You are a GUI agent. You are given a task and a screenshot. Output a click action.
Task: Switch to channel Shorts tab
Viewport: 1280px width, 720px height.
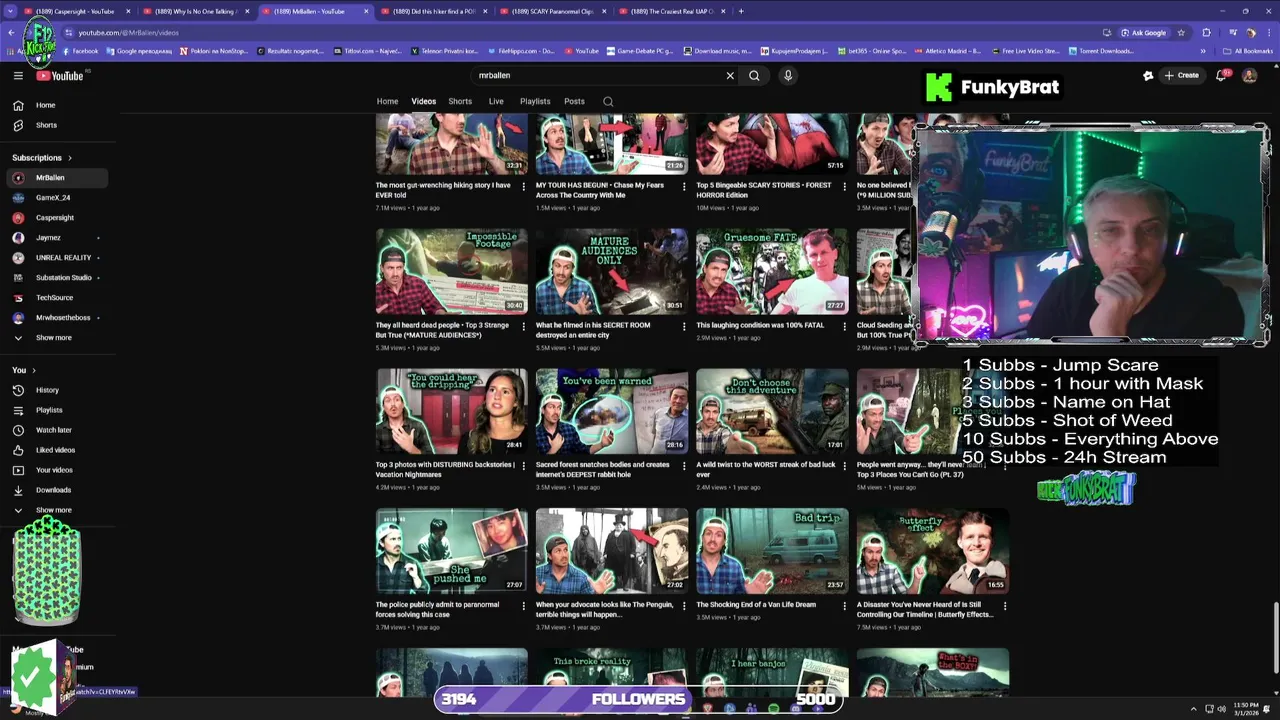(460, 101)
